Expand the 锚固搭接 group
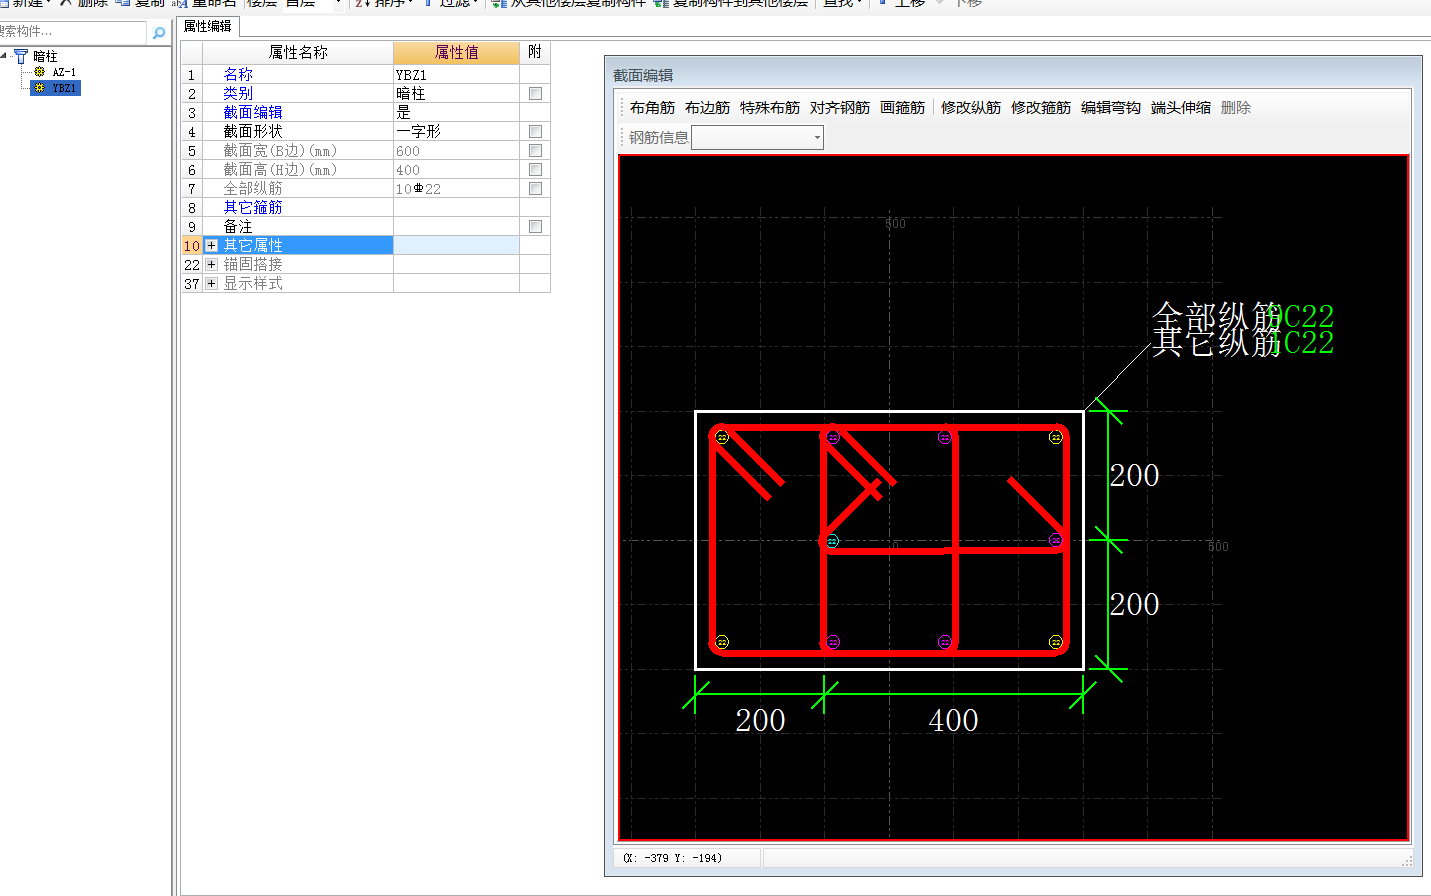 pyautogui.click(x=211, y=264)
